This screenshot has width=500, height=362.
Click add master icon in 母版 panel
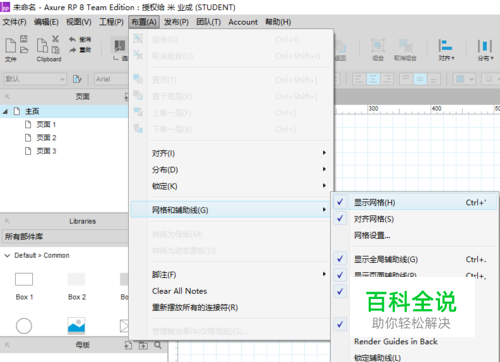point(128,345)
